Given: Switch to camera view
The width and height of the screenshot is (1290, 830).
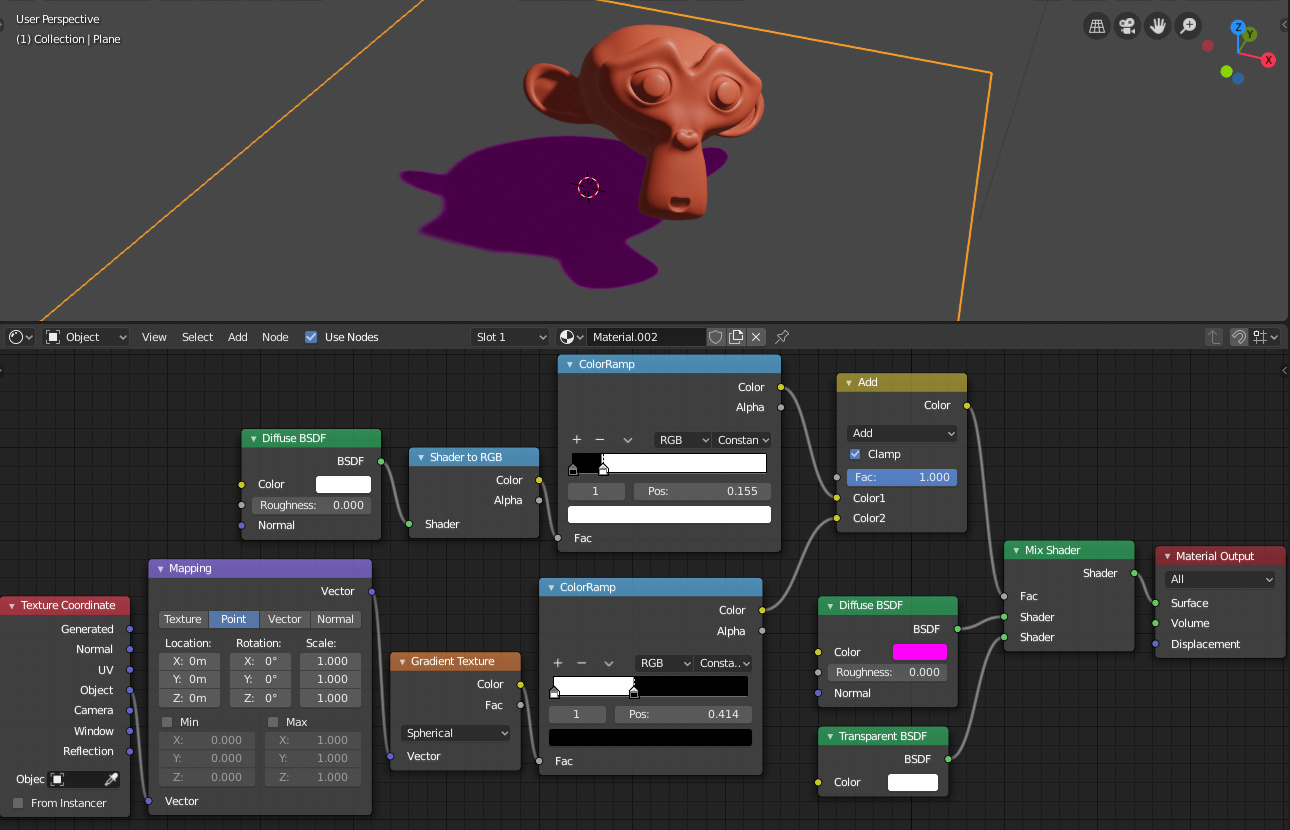Looking at the screenshot, I should [1127, 25].
